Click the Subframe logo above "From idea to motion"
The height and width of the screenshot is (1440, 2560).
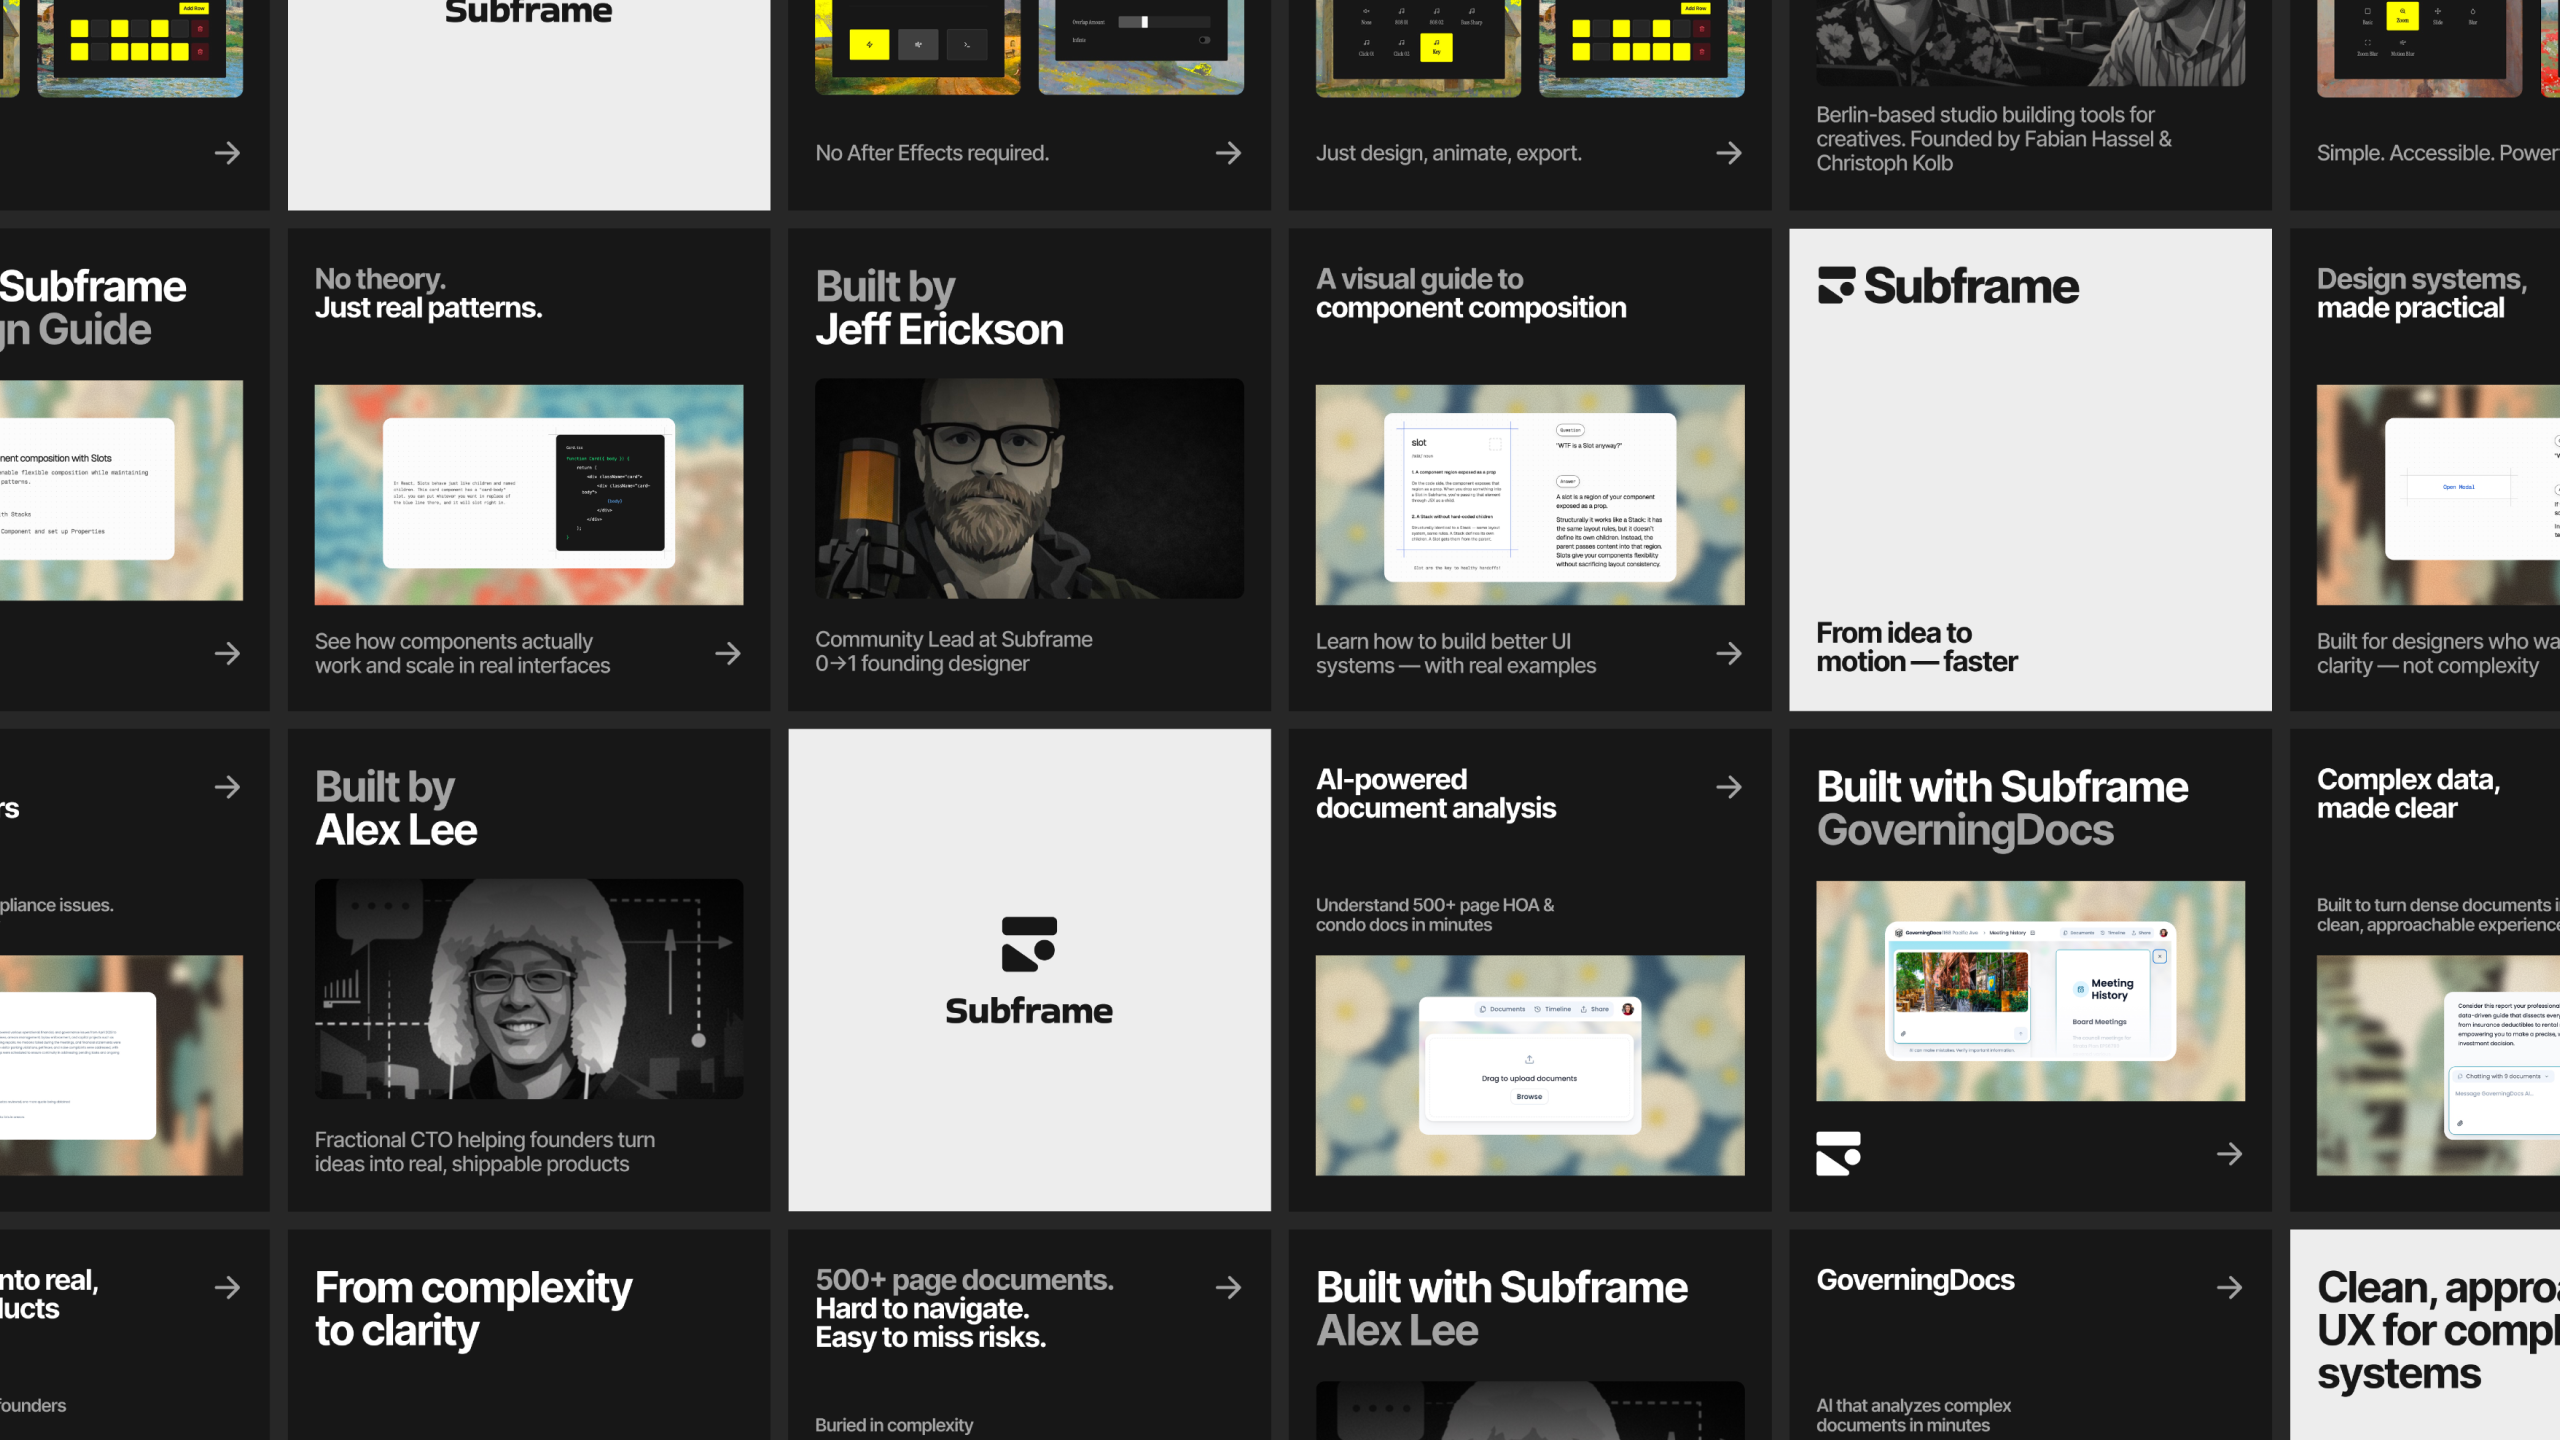pos(1948,286)
